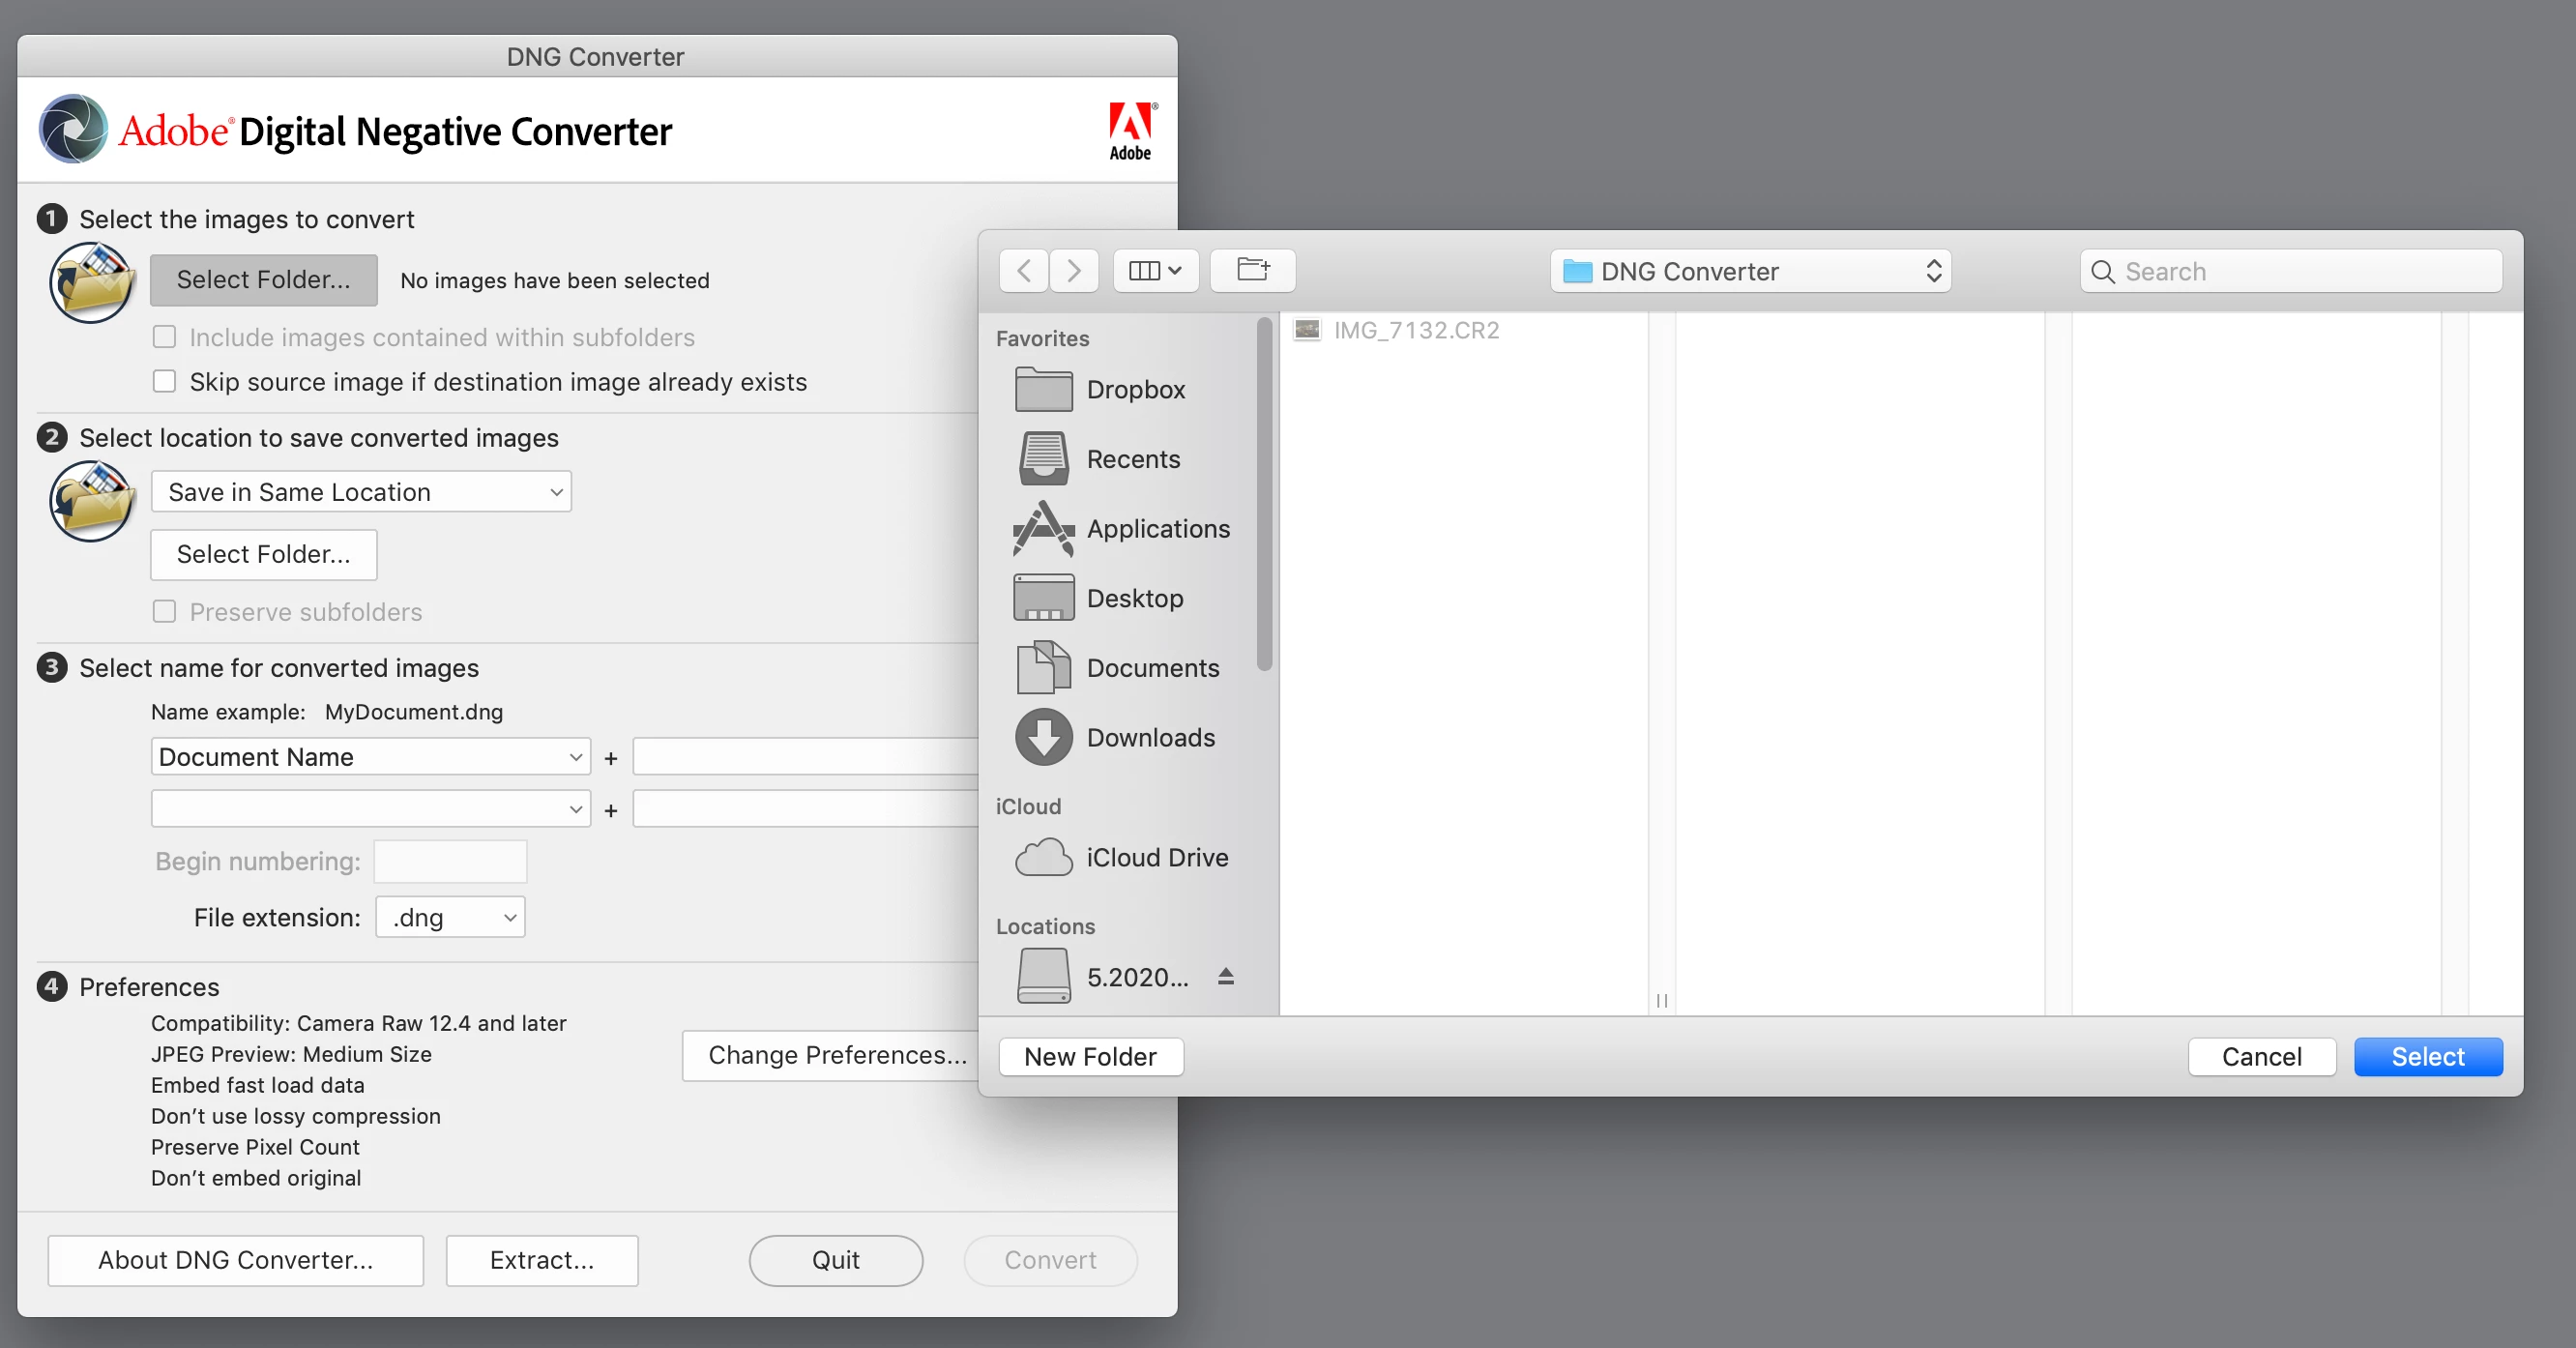Viewport: 2576px width, 1348px height.
Task: Toggle Include images contained within subfolders
Action: point(164,337)
